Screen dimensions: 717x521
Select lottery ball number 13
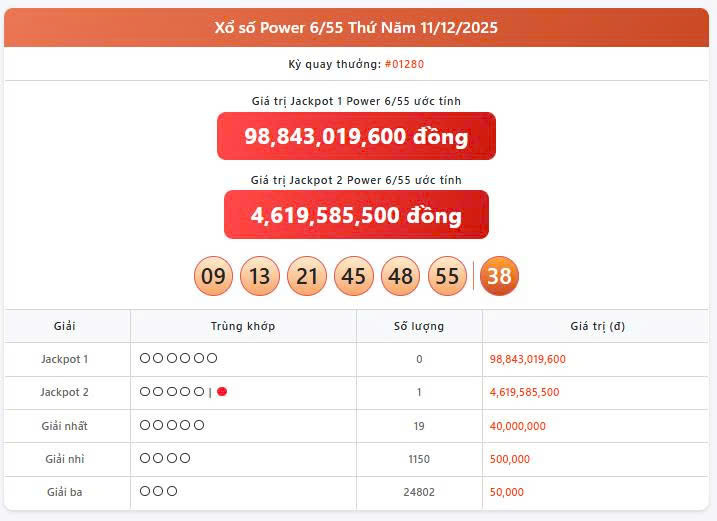[260, 276]
